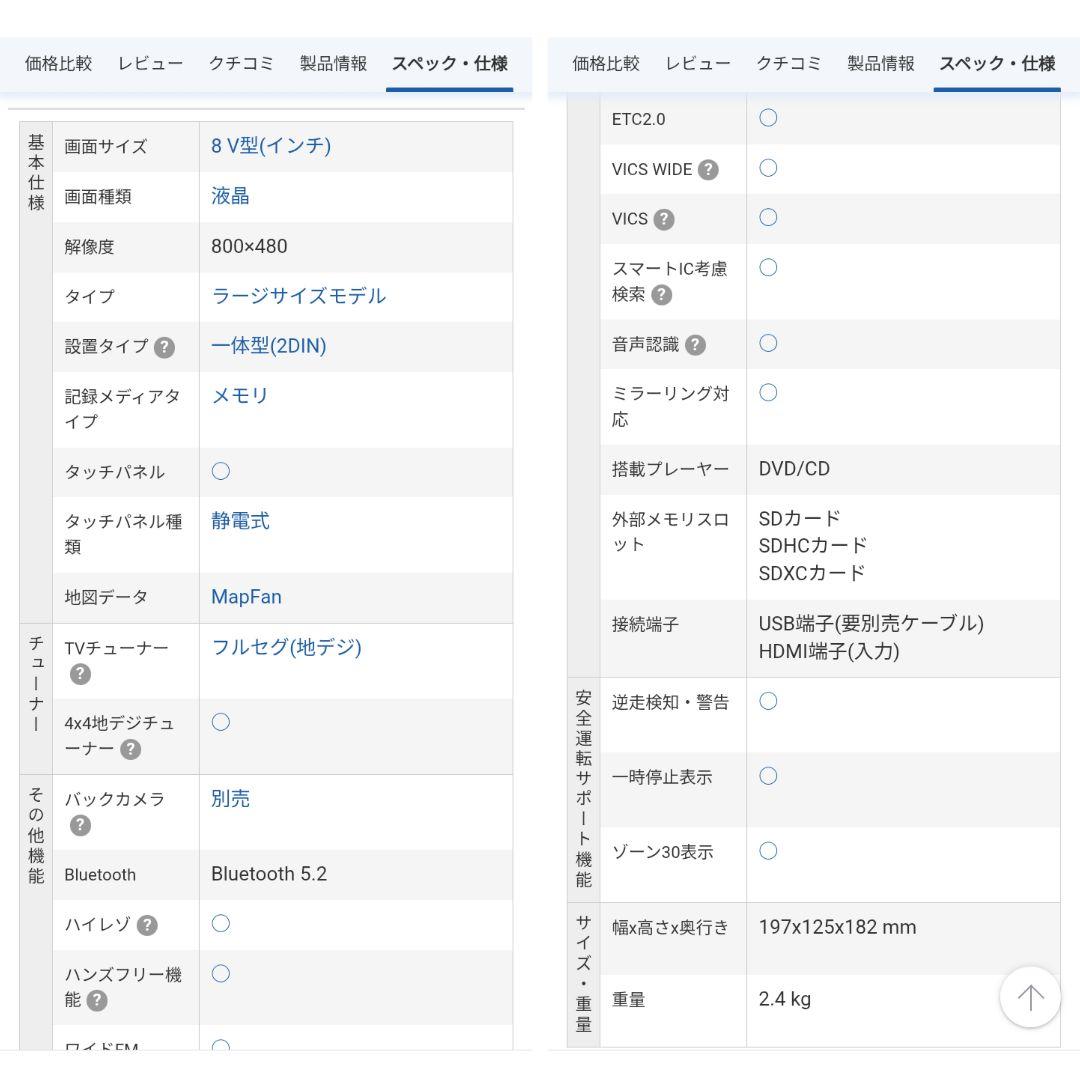
Task: Tap help icon next to 4x4地デジチューナー
Action: coord(131,749)
